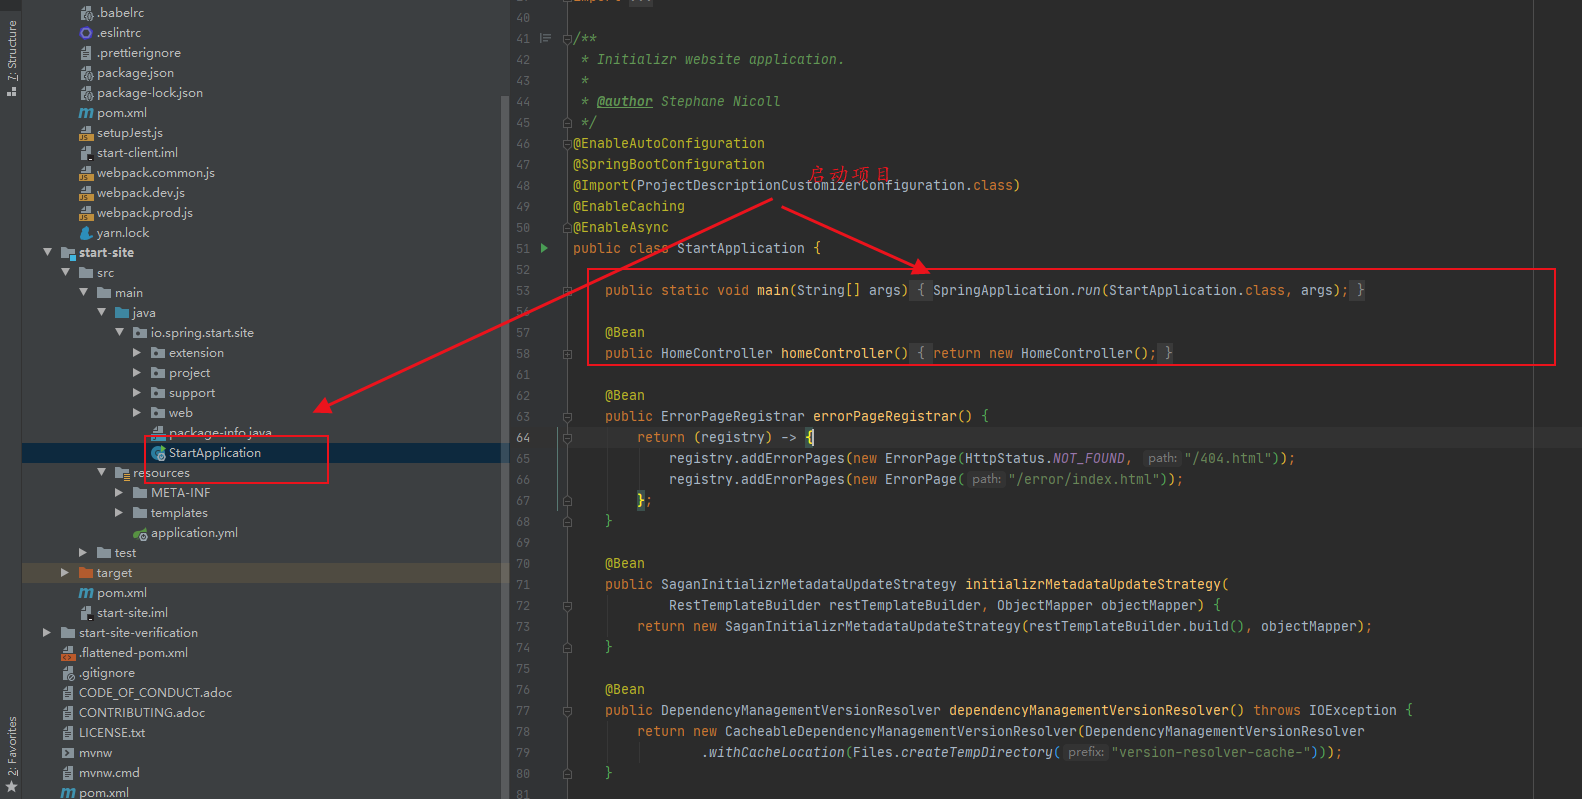Click the setupJest.js file icon

click(86, 133)
